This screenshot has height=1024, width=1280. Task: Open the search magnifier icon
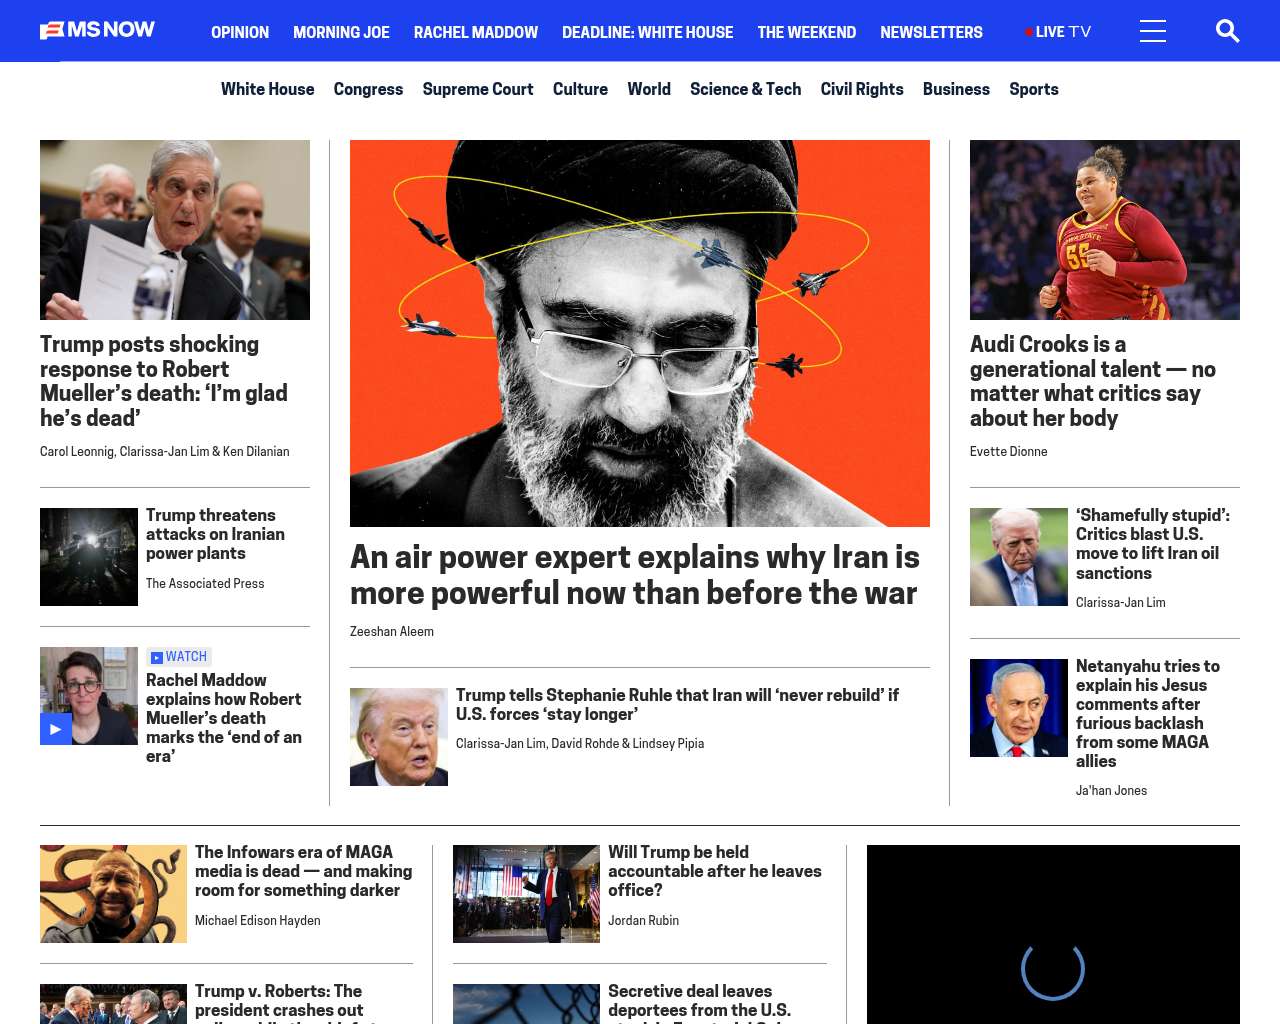tap(1227, 31)
